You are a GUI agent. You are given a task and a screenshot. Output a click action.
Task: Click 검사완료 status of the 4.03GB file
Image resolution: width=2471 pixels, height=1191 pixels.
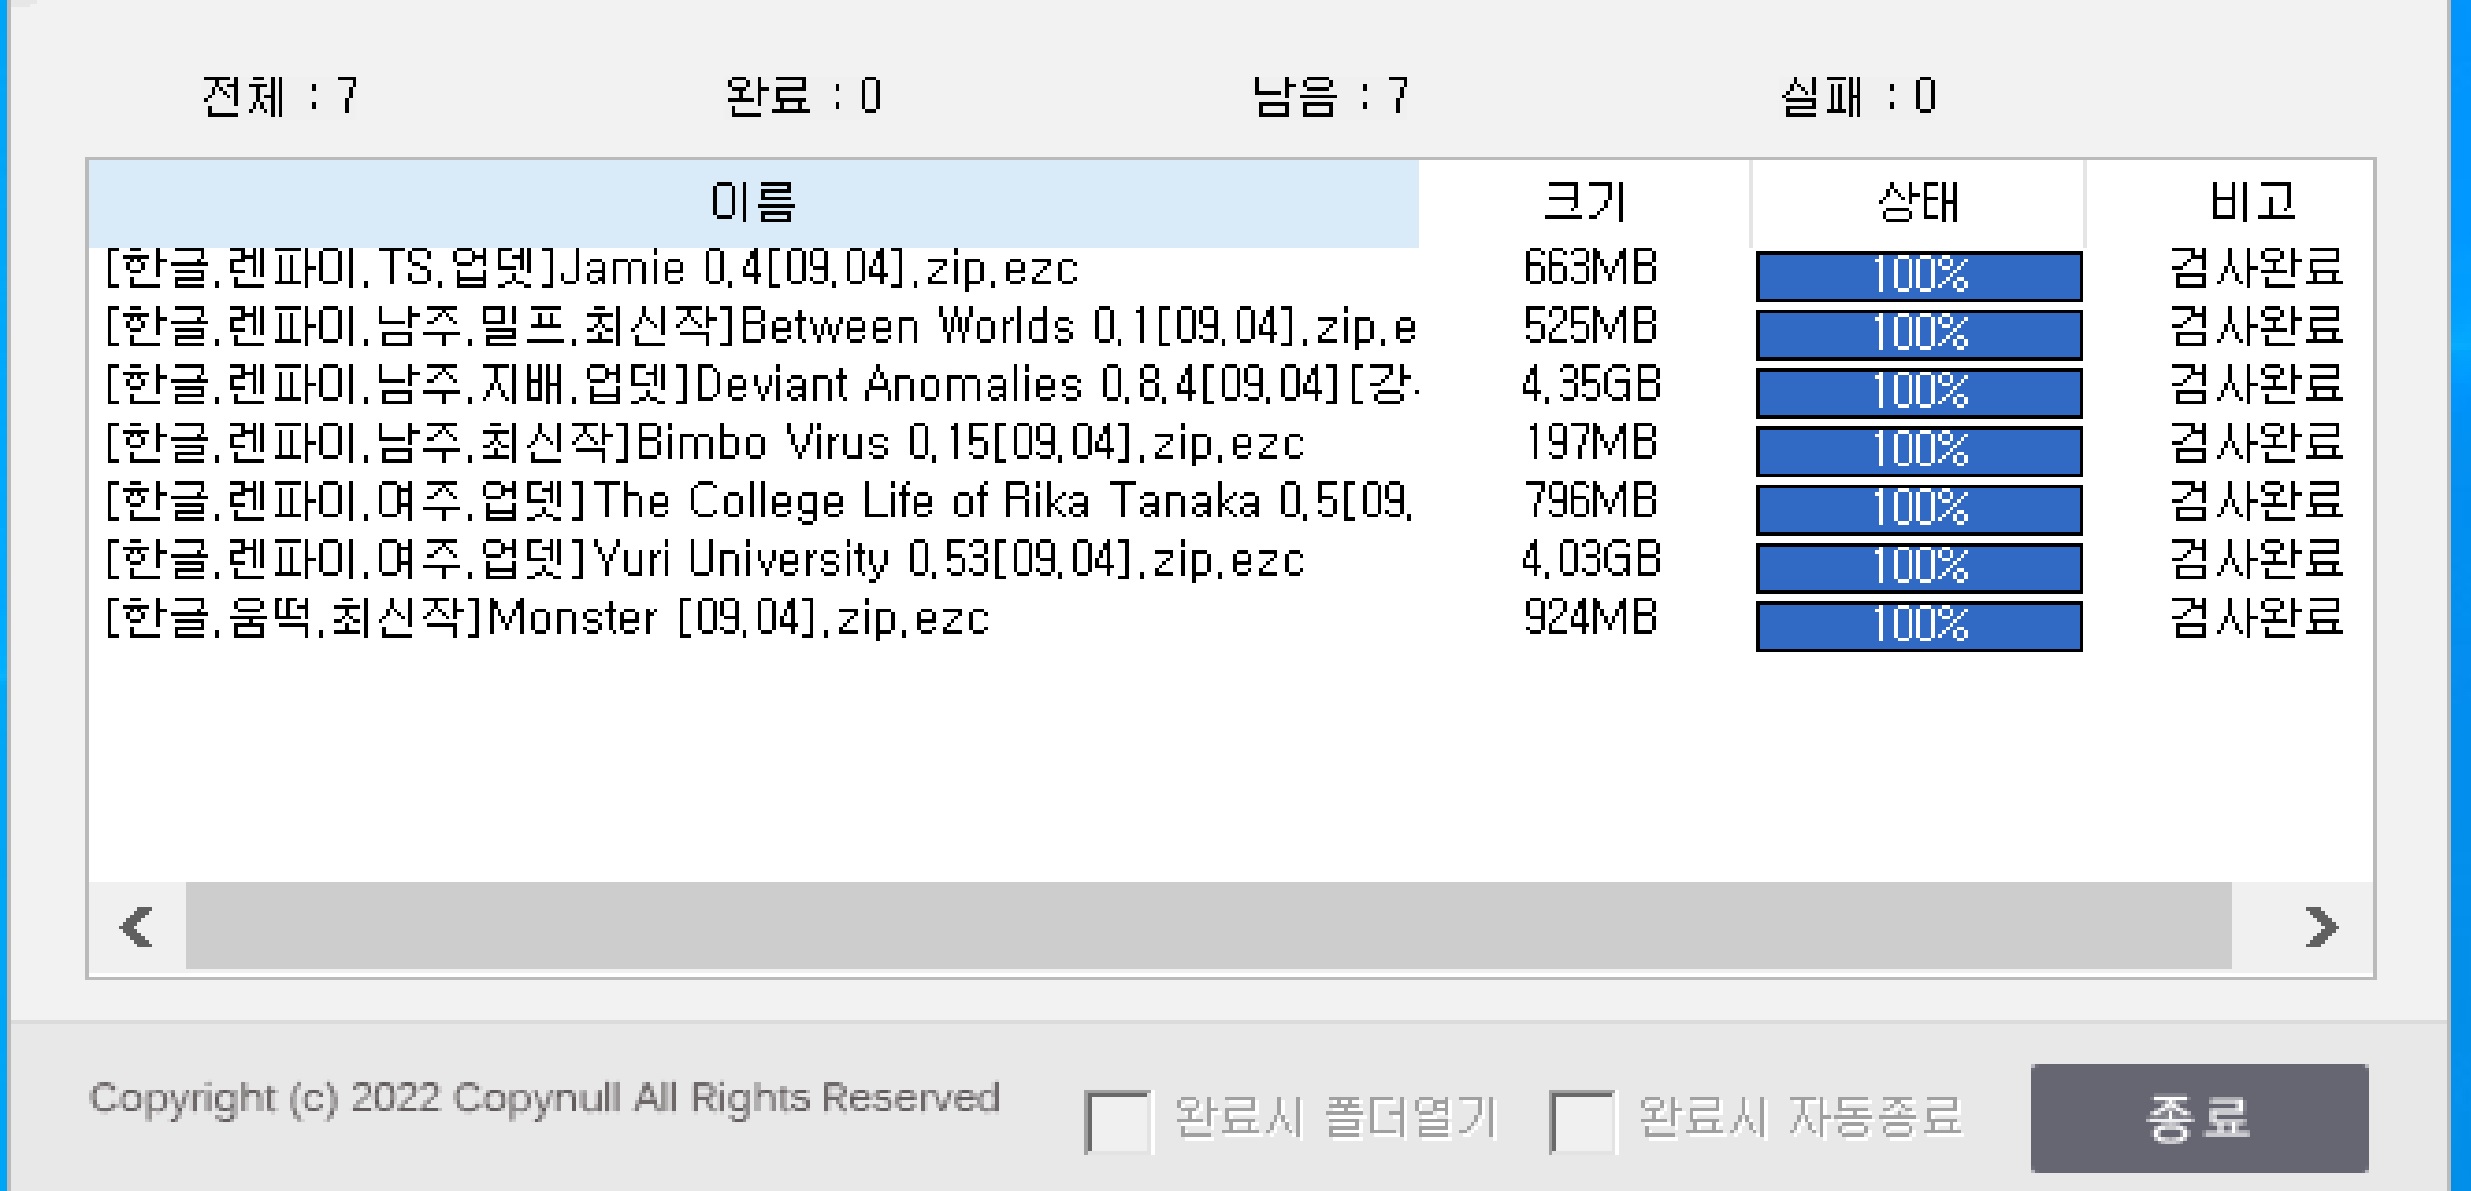(2256, 560)
